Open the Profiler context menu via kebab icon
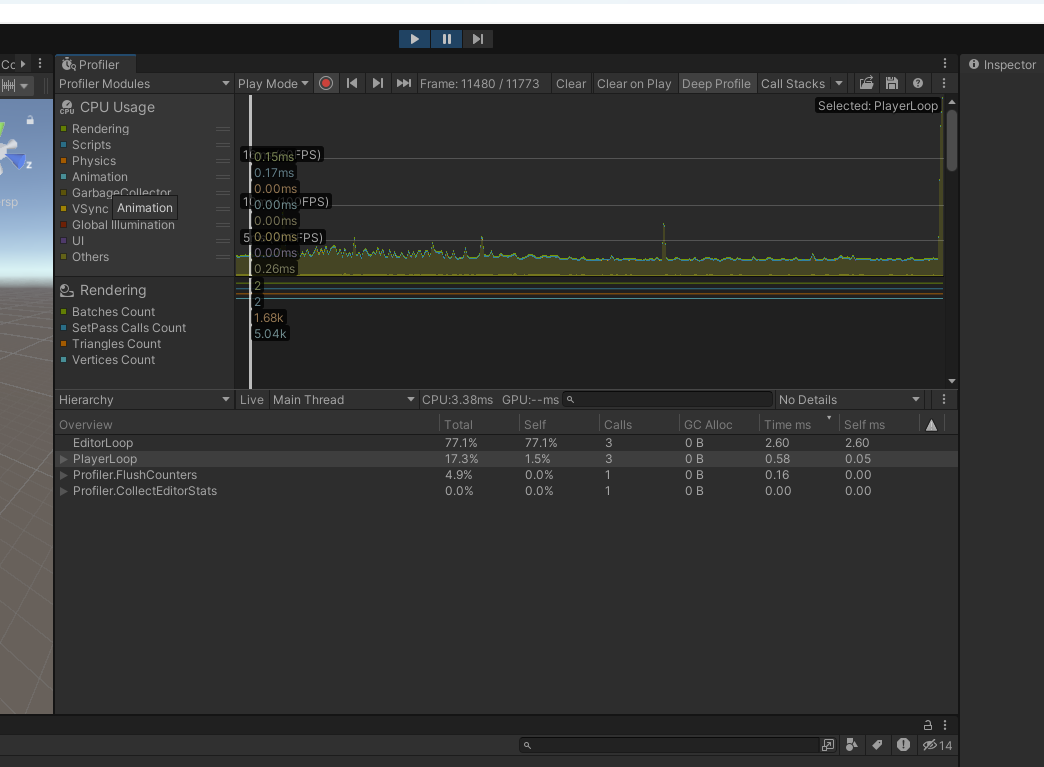Image resolution: width=1044 pixels, height=767 pixels. (x=944, y=63)
